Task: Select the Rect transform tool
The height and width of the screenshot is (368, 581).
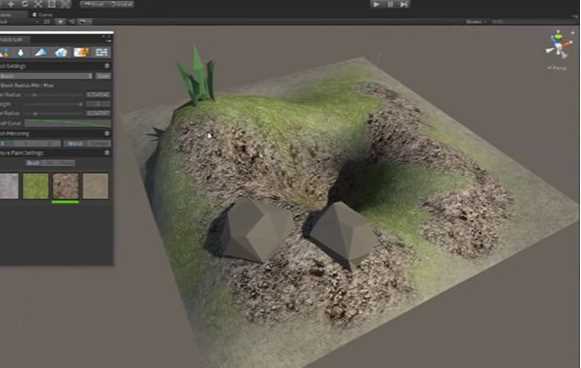Action: [52, 4]
